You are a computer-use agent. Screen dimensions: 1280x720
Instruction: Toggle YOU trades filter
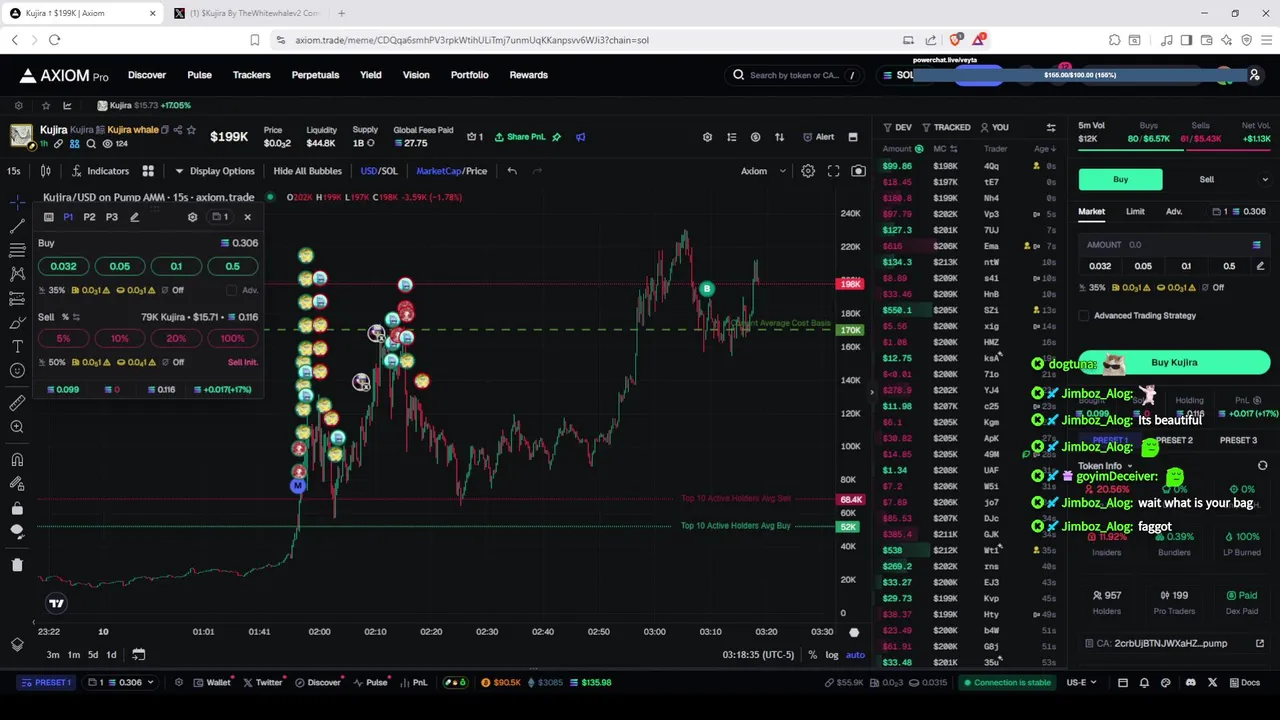point(995,128)
